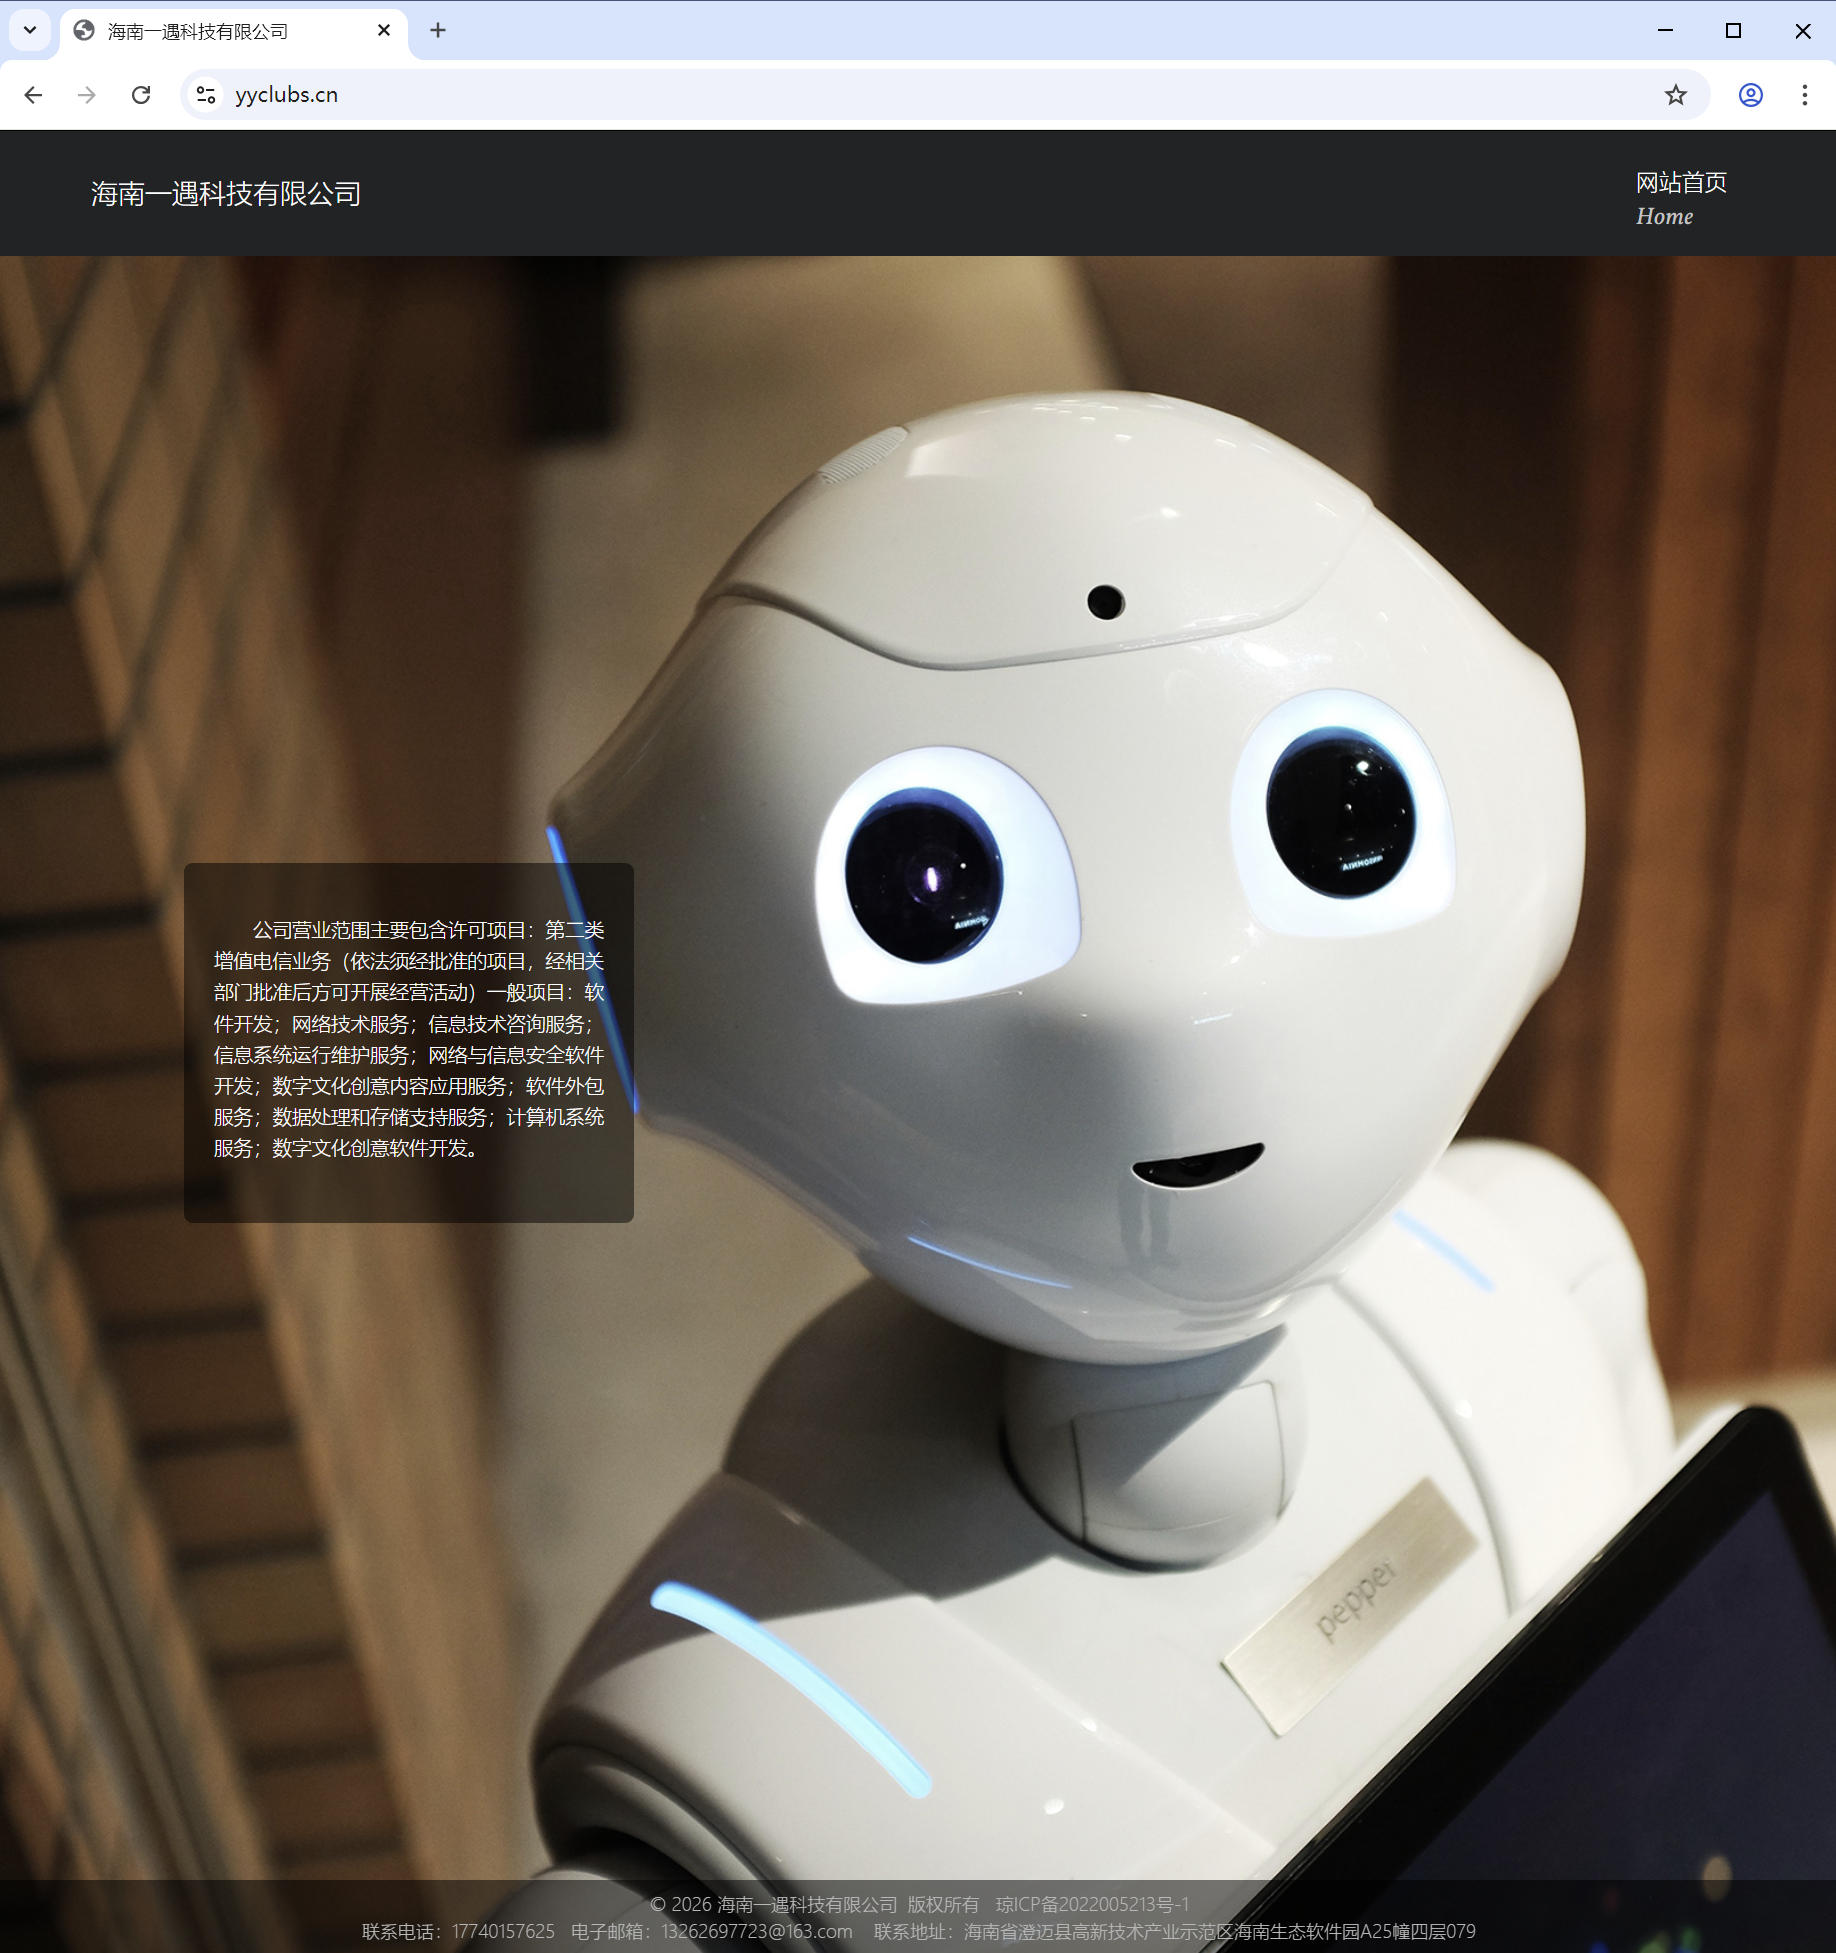Screen dimensions: 1836x1953
Task: Click the 海南一遇科技有限公司 header logo text
Action: pyautogui.click(x=226, y=194)
